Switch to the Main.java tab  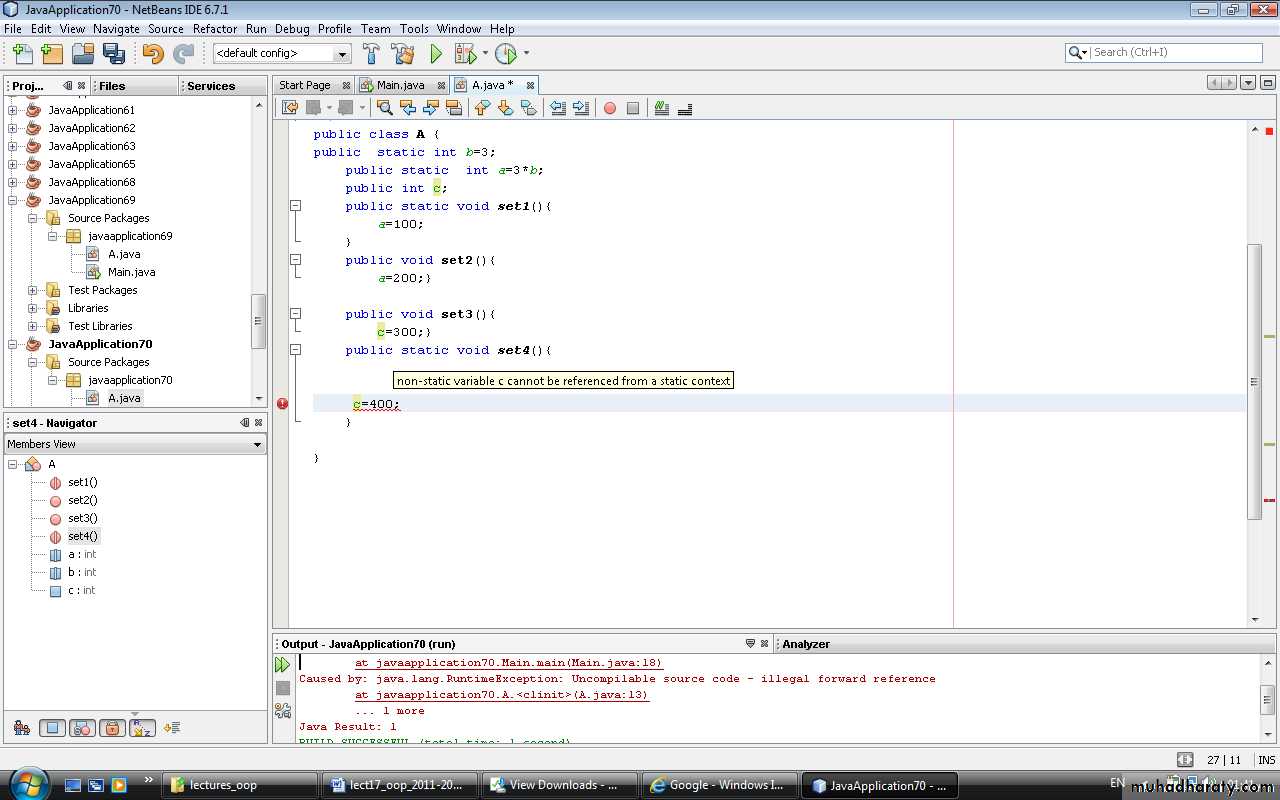pos(400,85)
